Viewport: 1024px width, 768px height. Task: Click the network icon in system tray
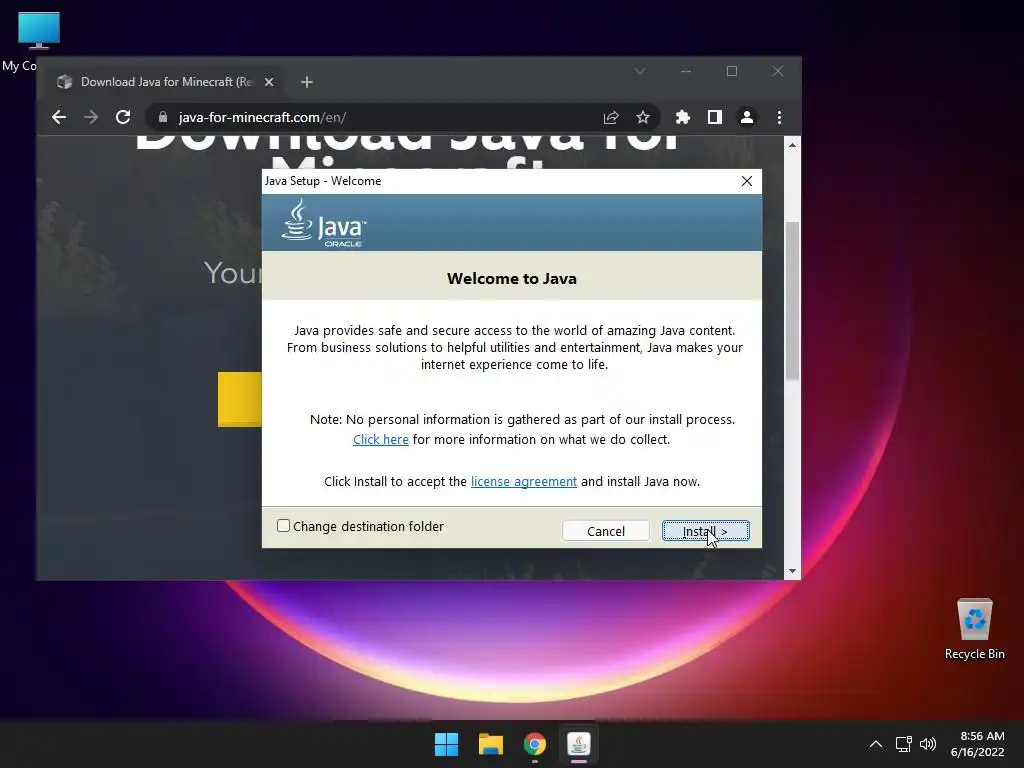tap(903, 744)
